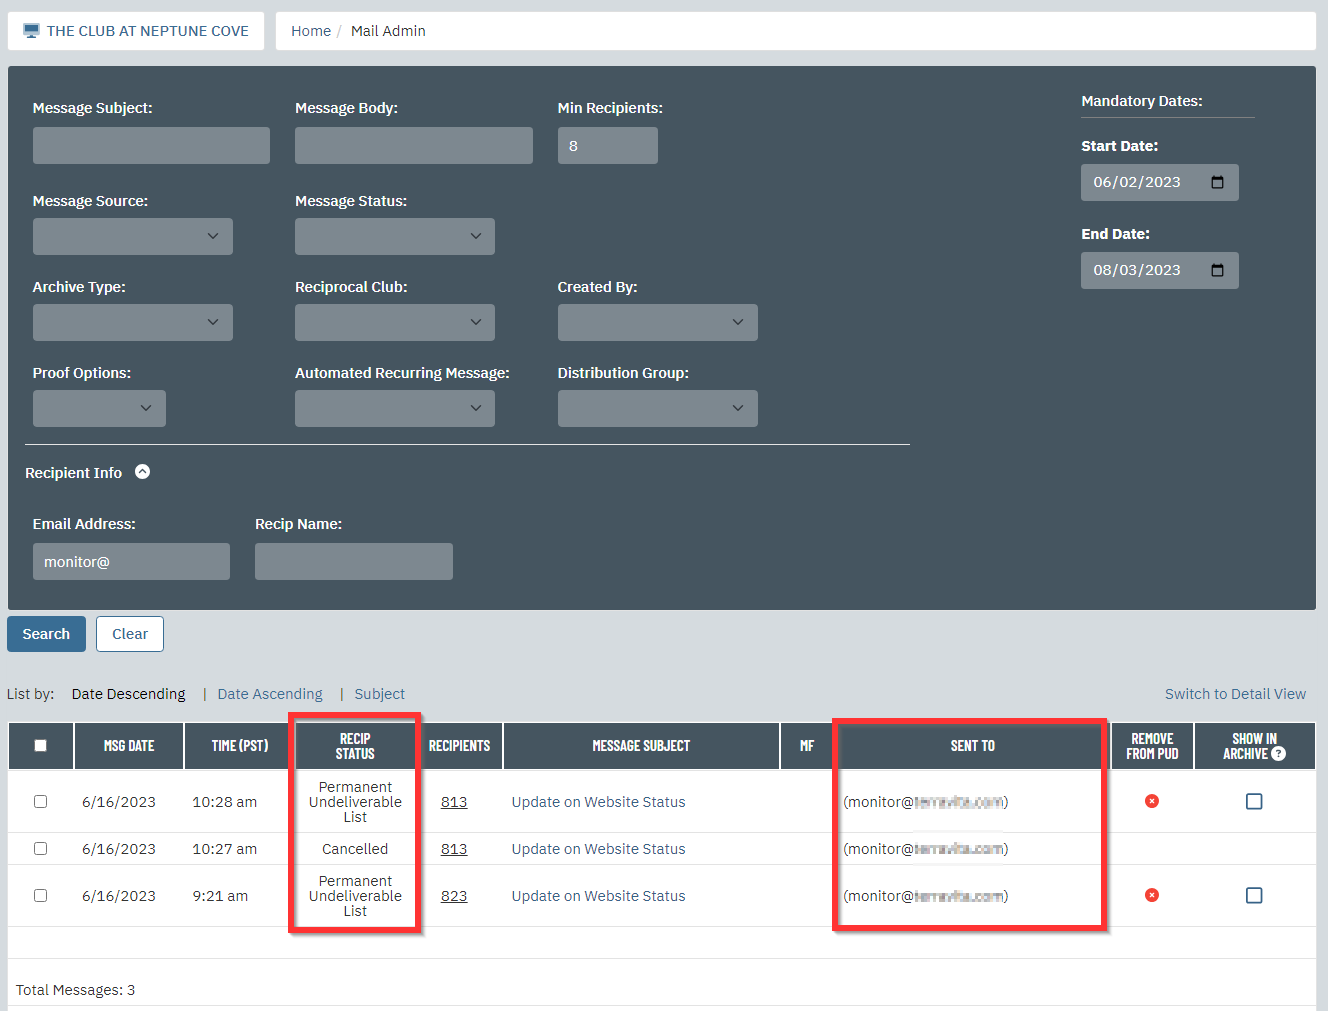Open the End Date calendar picker icon
The image size is (1328, 1011).
tap(1217, 270)
